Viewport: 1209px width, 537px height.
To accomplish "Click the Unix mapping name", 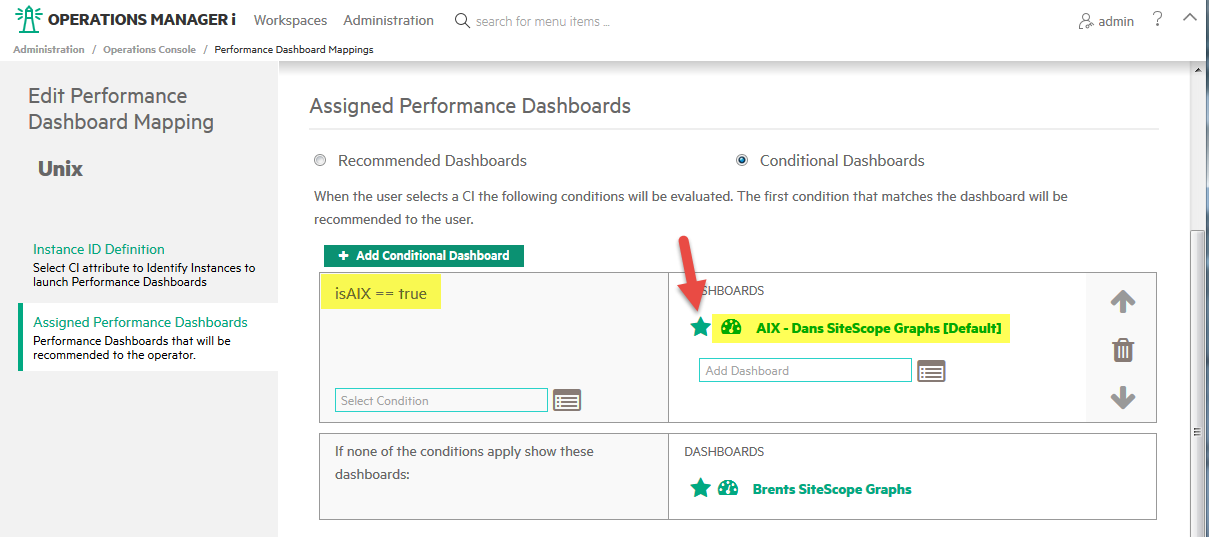I will [60, 169].
